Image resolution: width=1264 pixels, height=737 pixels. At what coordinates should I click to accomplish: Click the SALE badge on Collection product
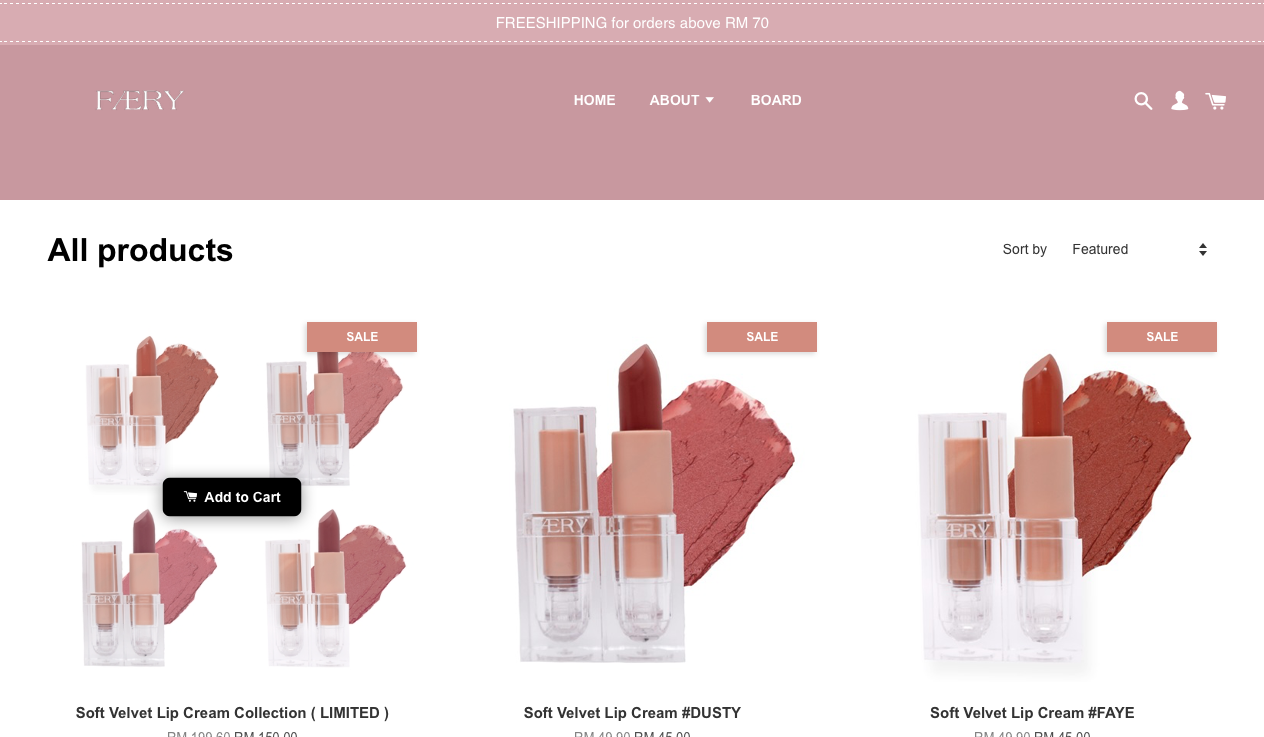[362, 337]
